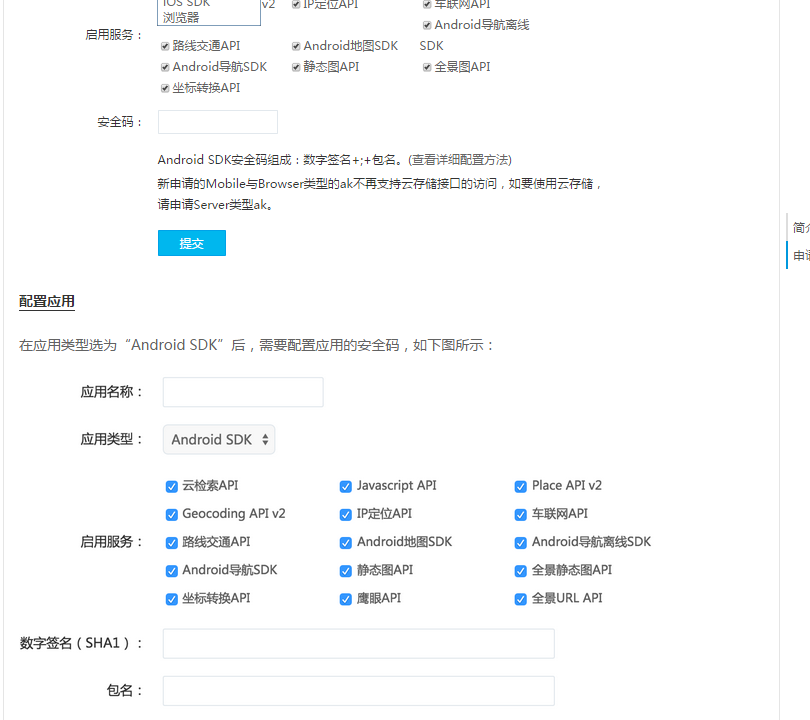
Task: Focus the 应用名称 text field
Action: pos(243,392)
